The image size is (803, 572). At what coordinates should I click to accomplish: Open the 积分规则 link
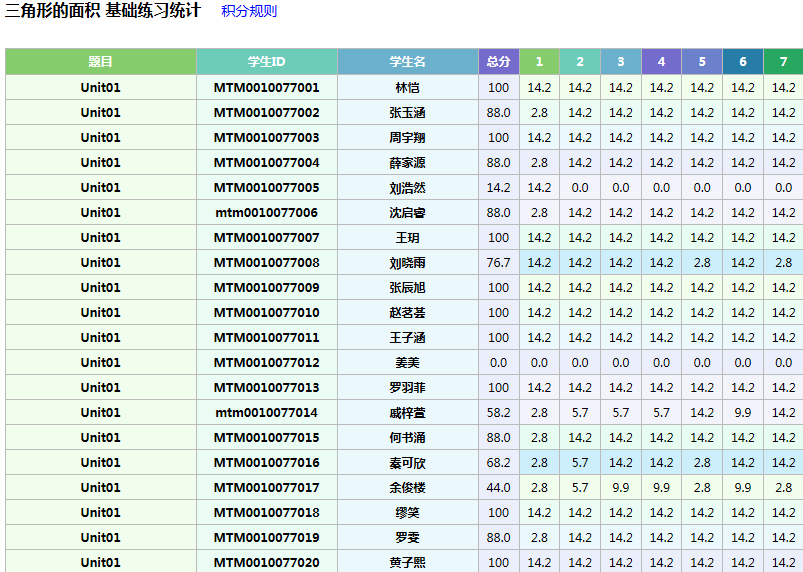(249, 11)
